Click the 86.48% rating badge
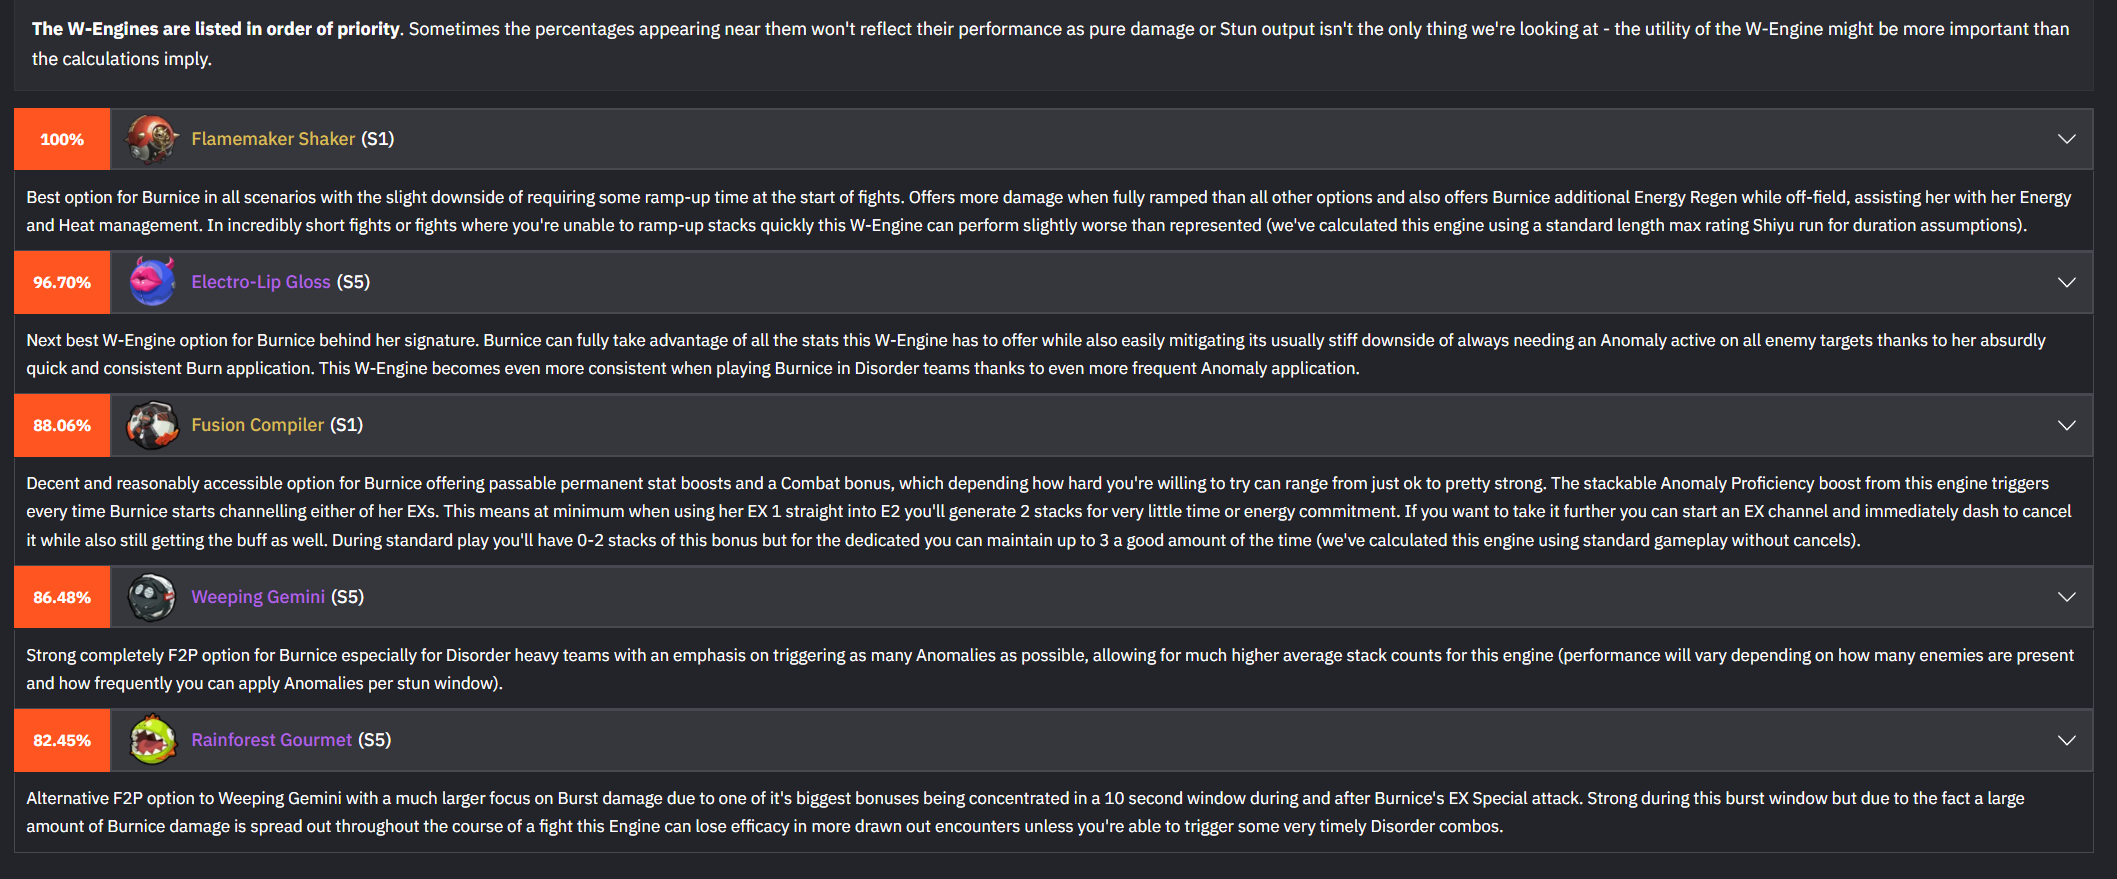This screenshot has width=2117, height=879. click(x=62, y=597)
